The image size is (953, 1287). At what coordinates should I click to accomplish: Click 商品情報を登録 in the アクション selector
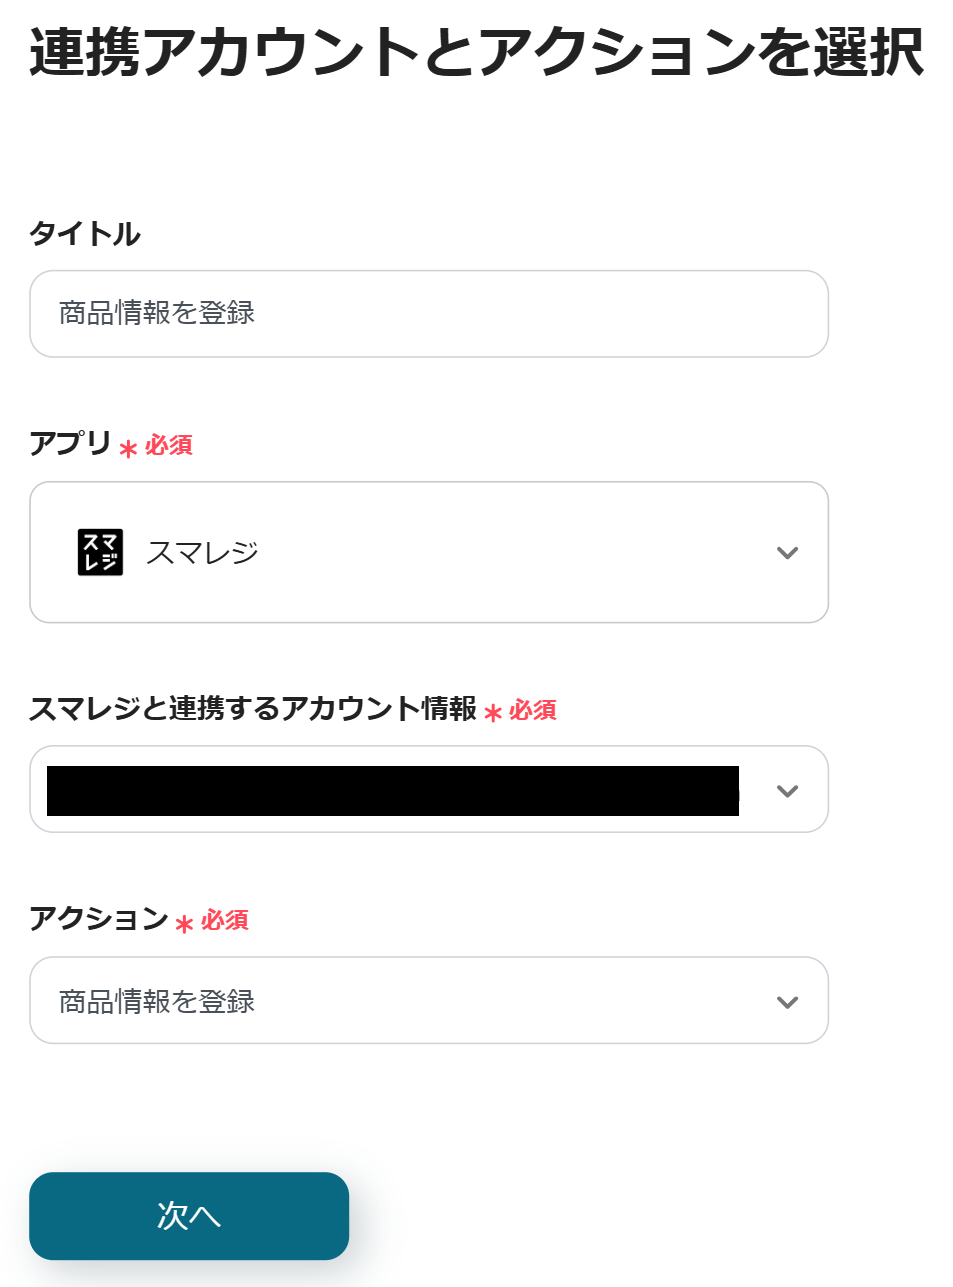(157, 1002)
